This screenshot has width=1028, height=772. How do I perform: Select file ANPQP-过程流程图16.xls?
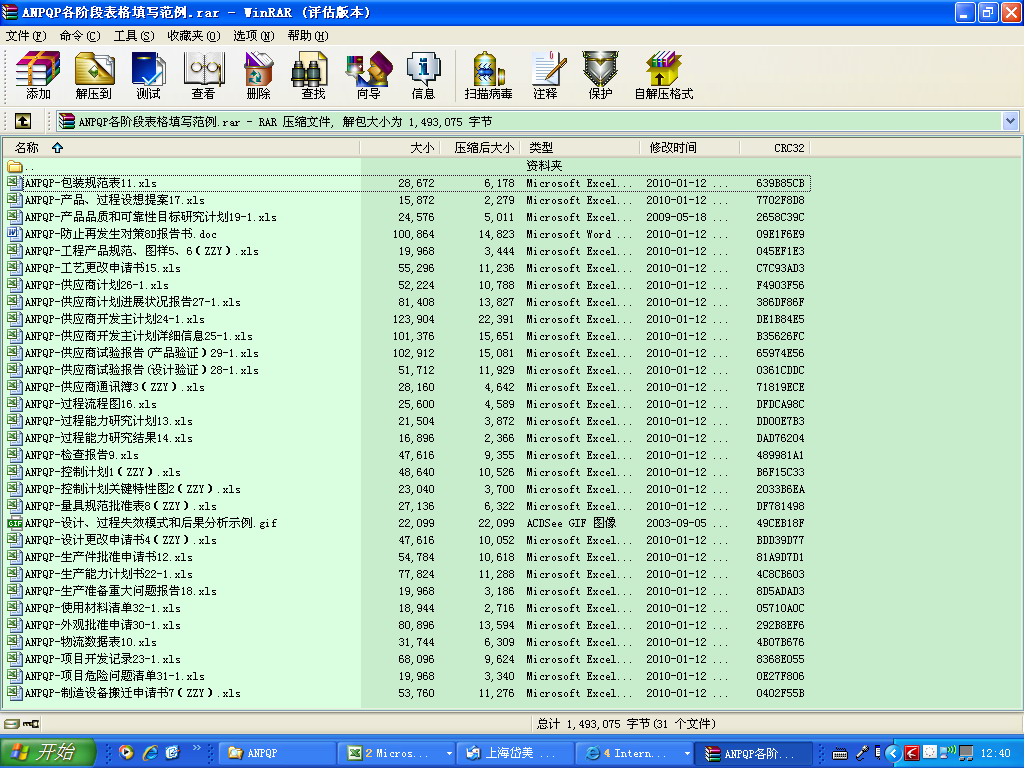coord(406,404)
